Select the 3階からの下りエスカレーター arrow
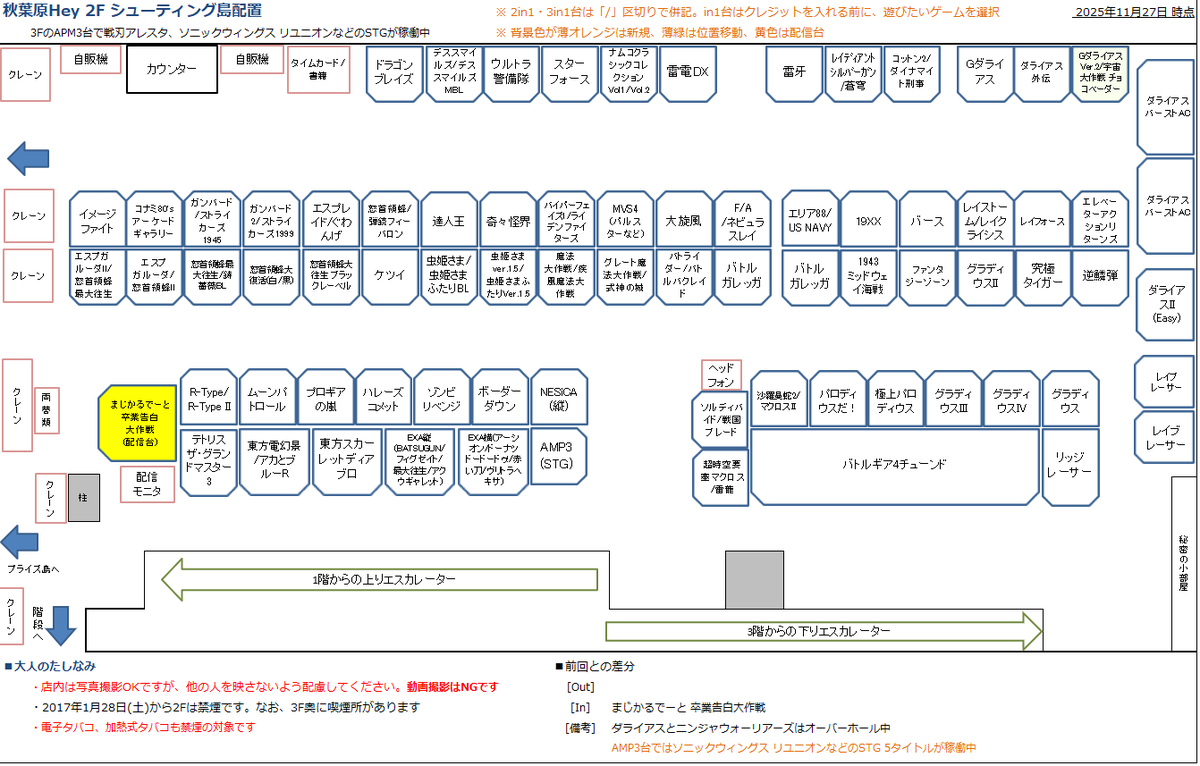The image size is (1200, 766). click(826, 631)
